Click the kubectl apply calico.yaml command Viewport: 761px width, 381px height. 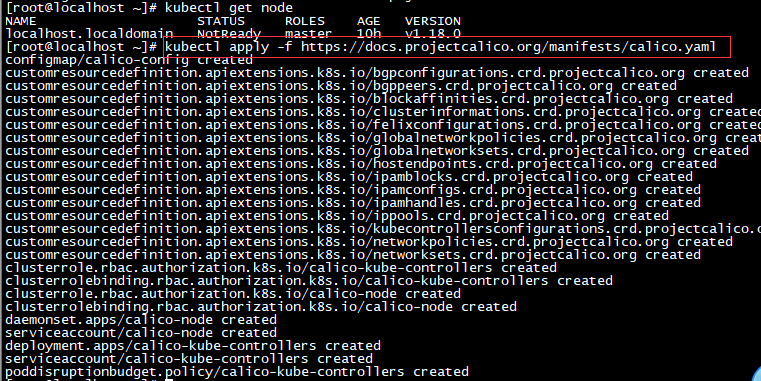point(441,47)
